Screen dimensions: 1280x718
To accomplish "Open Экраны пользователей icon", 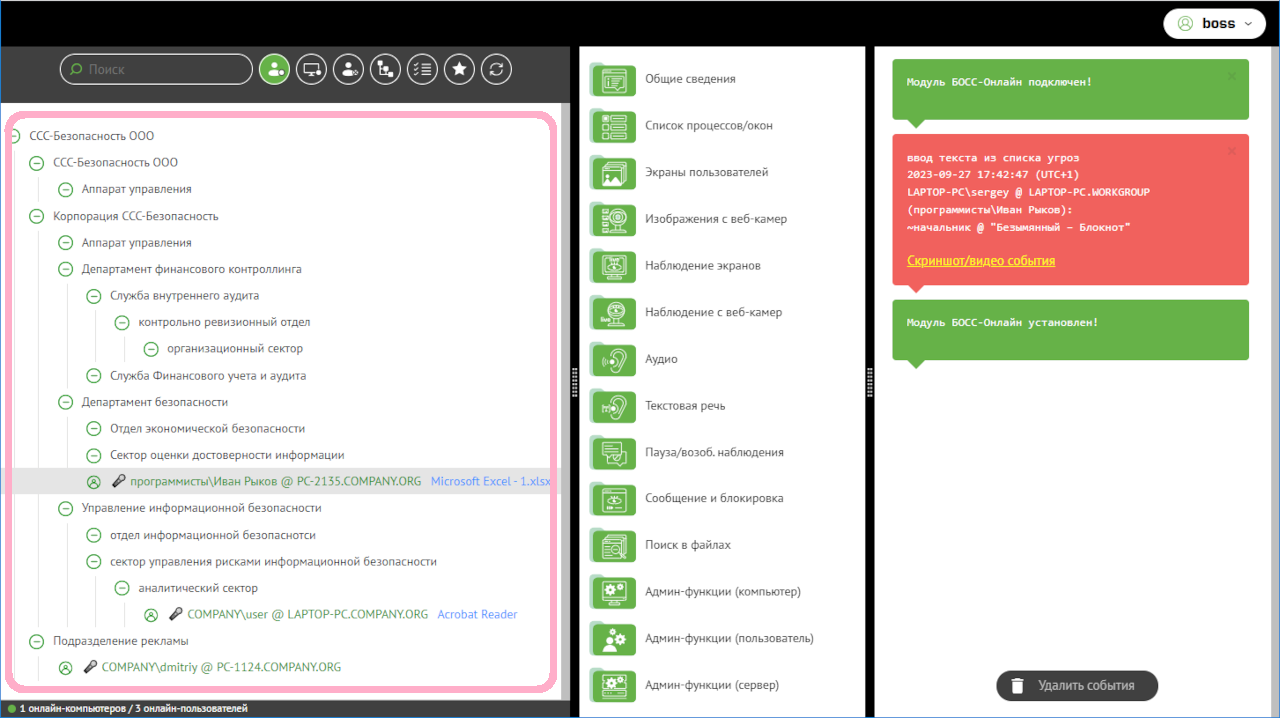I will pos(613,173).
